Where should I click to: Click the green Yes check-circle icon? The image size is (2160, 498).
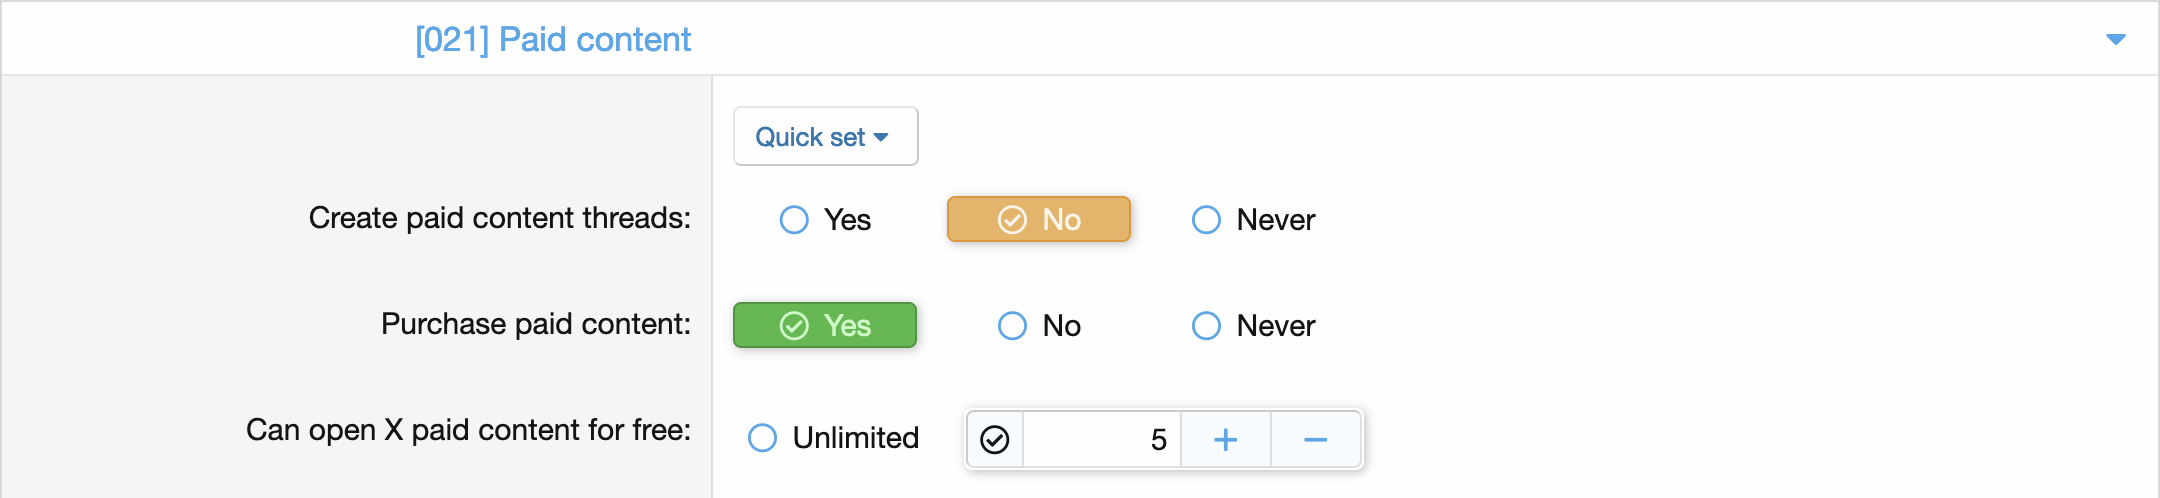click(x=794, y=325)
